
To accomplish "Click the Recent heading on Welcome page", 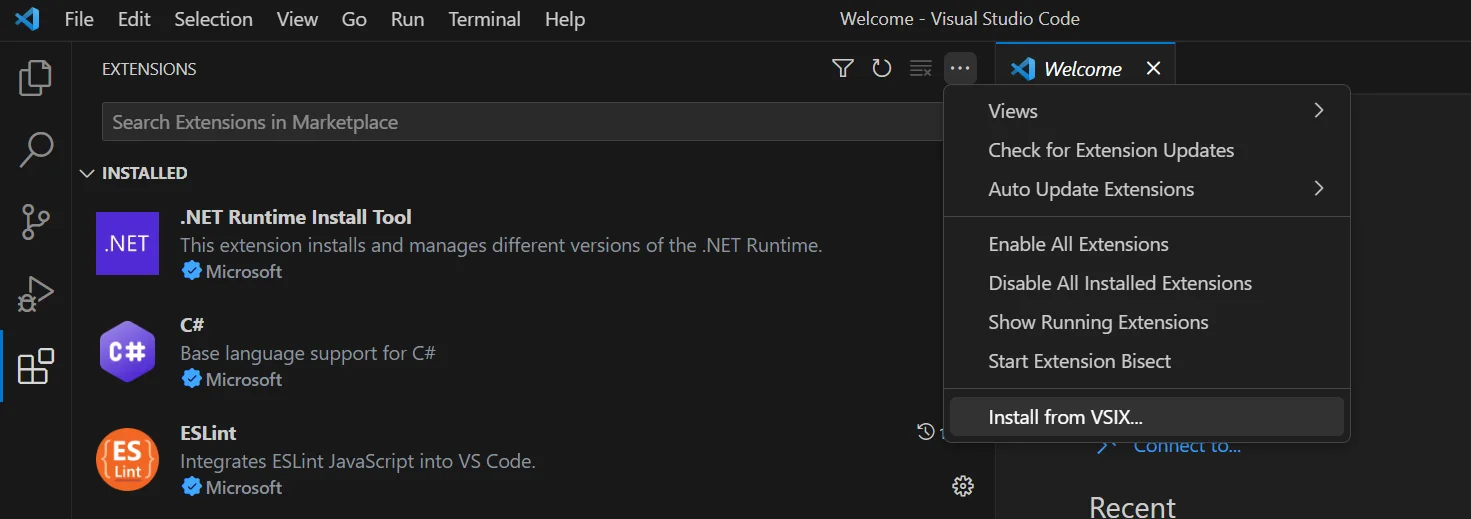I will [1132, 506].
